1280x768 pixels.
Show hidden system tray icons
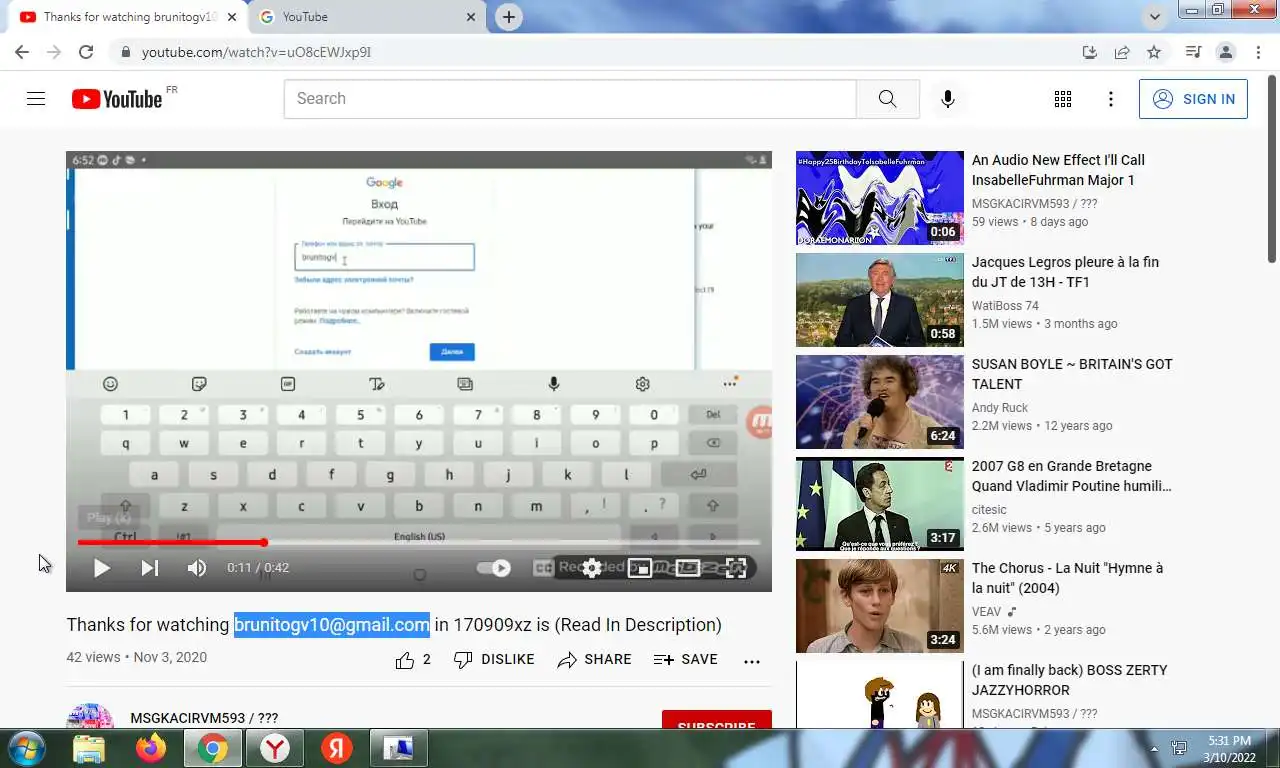(x=1154, y=748)
